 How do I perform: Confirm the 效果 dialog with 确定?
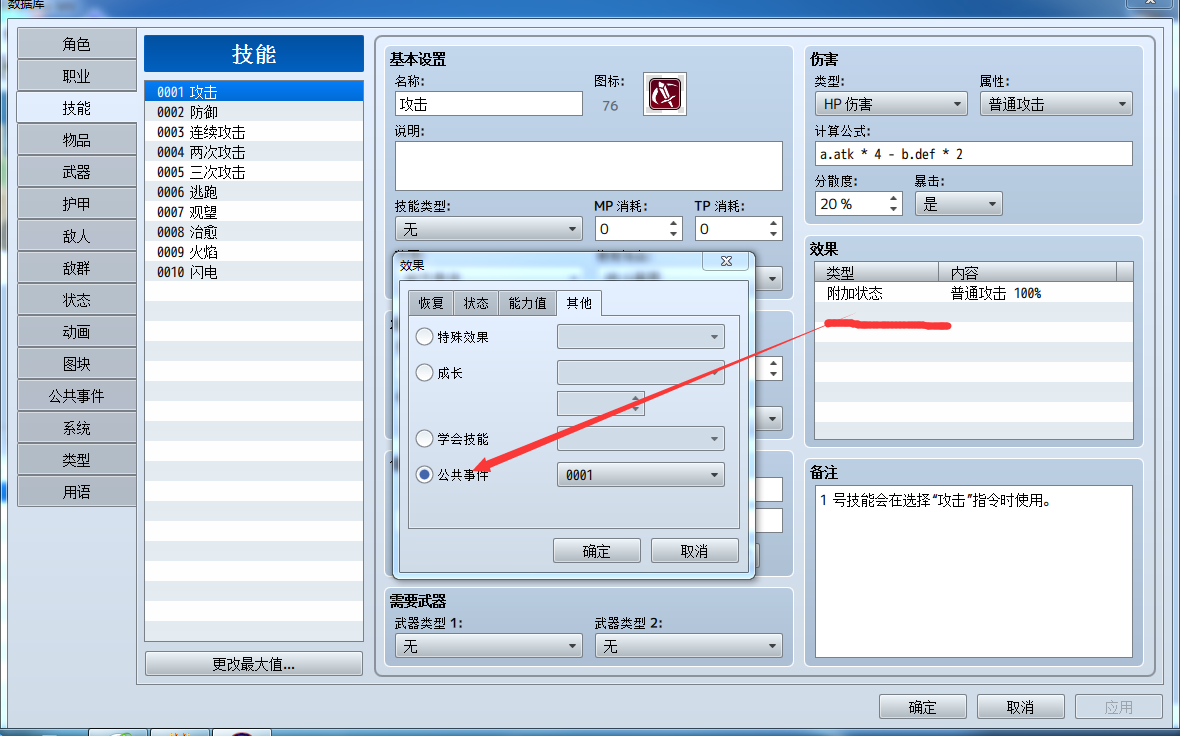[597, 551]
